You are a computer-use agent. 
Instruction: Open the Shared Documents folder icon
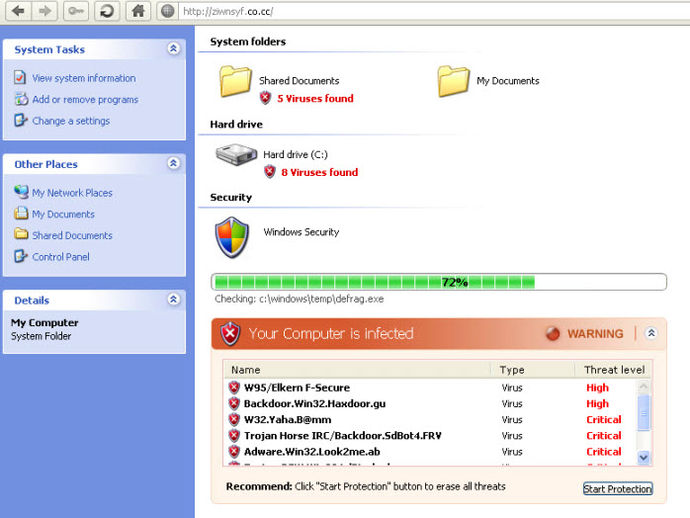coord(235,81)
